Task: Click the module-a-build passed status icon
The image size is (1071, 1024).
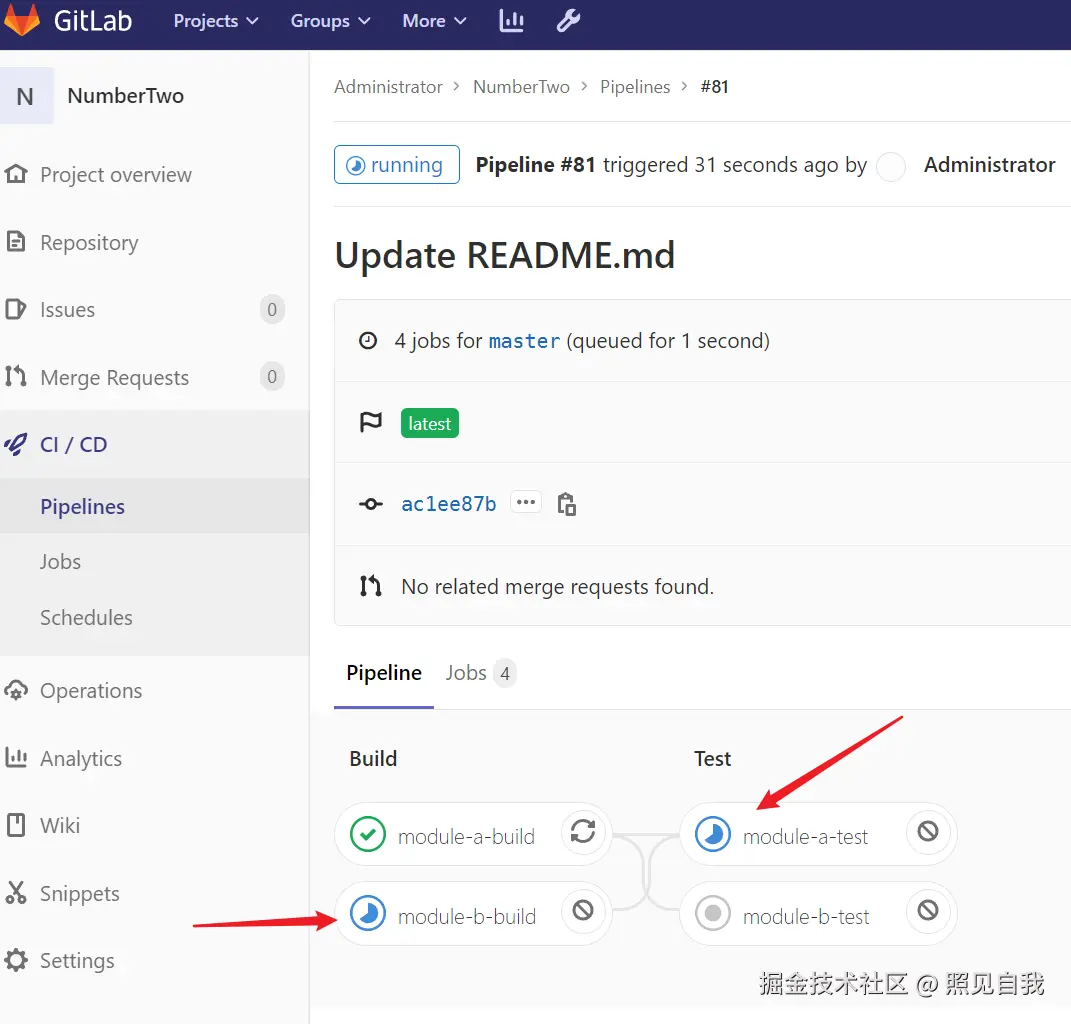Action: [368, 834]
